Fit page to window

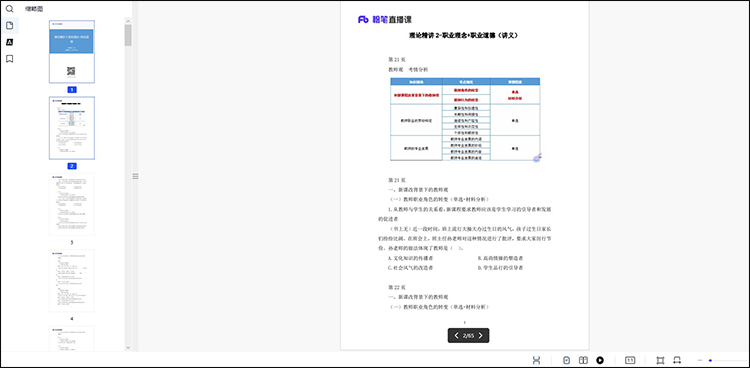tap(661, 360)
